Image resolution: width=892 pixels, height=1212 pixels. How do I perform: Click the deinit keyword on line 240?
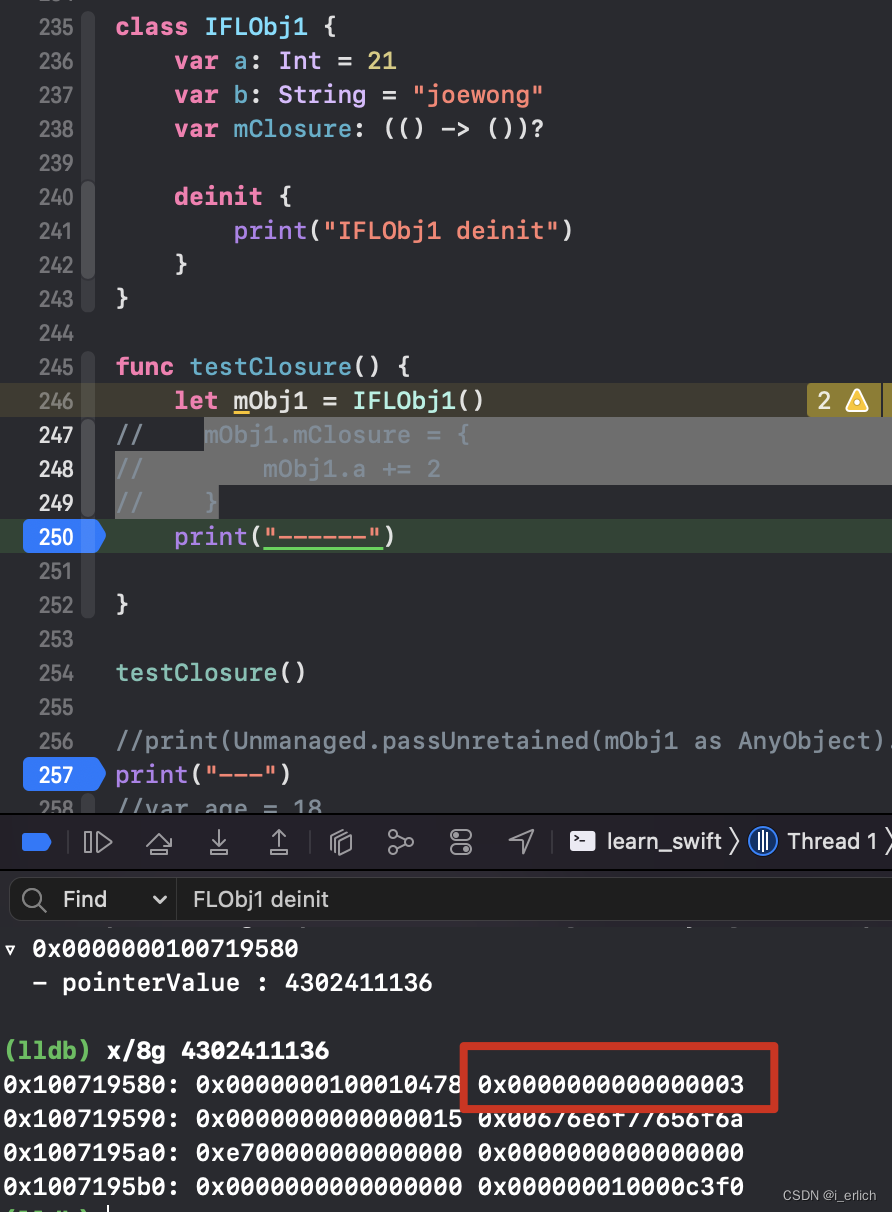218,197
